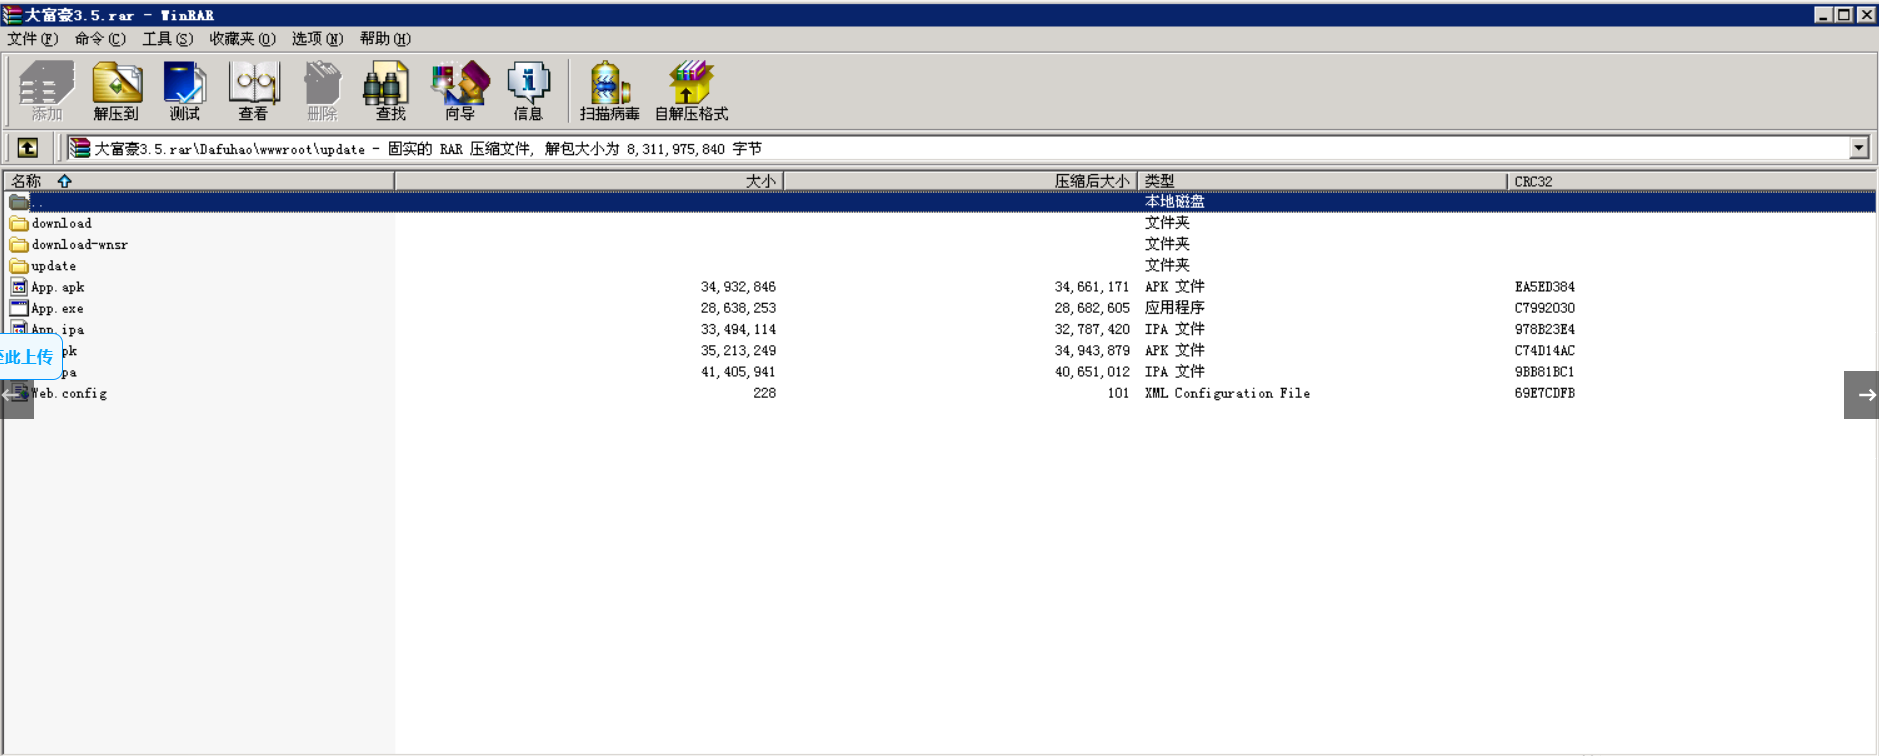The height and width of the screenshot is (756, 1879).
Task: Sort by the CRC32 column header
Action: tap(1690, 181)
